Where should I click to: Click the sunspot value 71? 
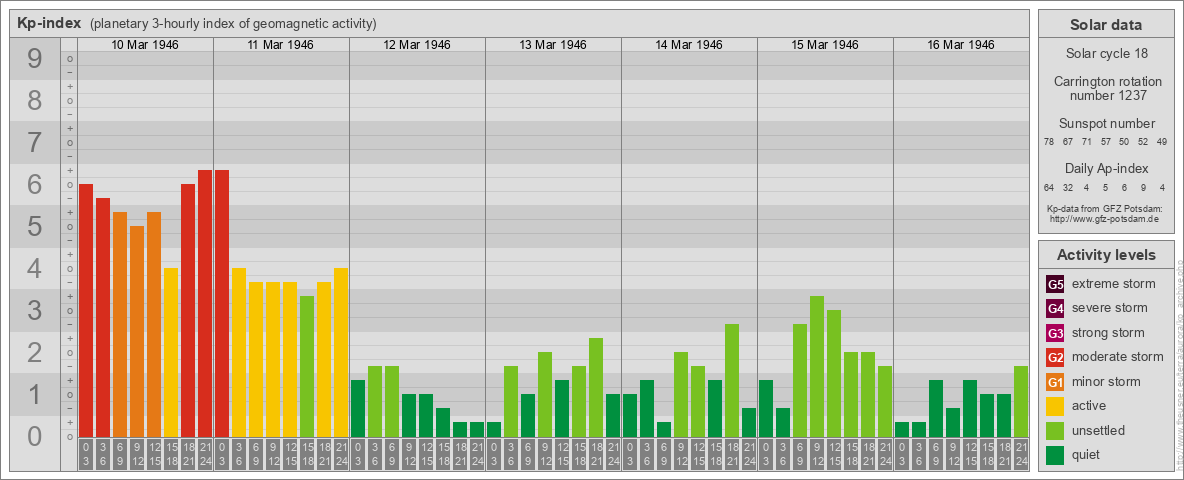tap(1087, 142)
